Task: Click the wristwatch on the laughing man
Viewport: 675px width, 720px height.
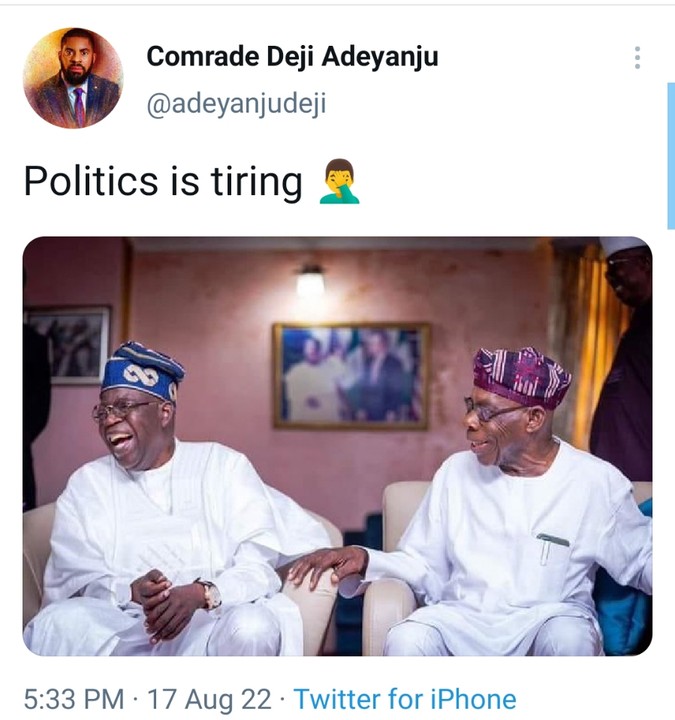Action: (x=210, y=594)
